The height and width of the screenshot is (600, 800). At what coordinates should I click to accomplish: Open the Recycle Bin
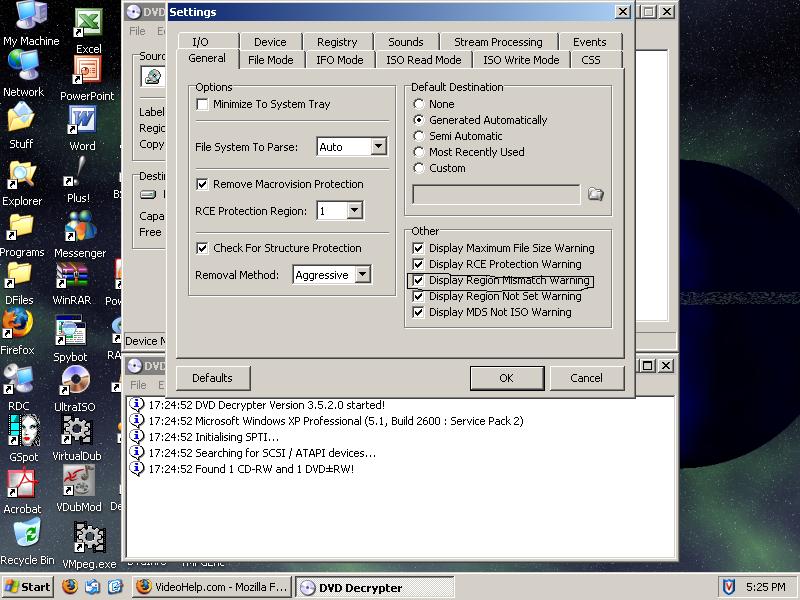click(x=27, y=542)
